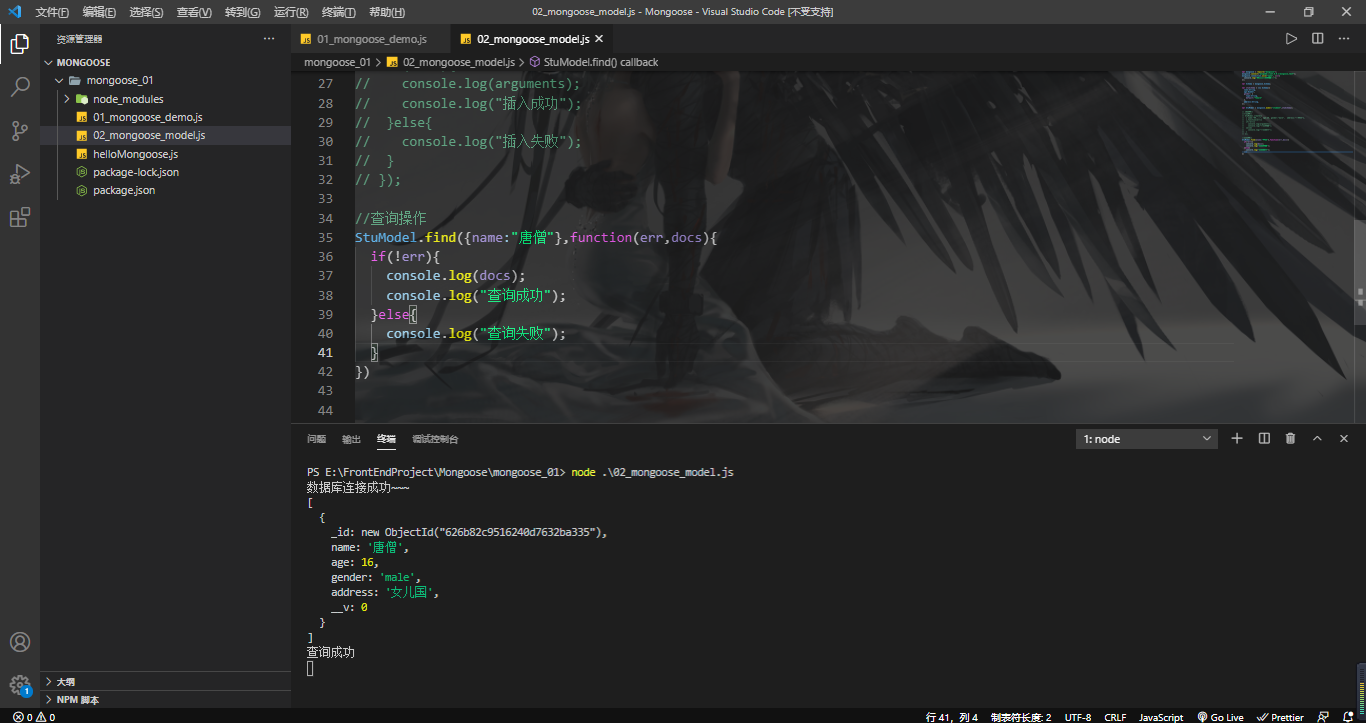
Task: Open the Run and Debug view
Action: click(x=20, y=174)
